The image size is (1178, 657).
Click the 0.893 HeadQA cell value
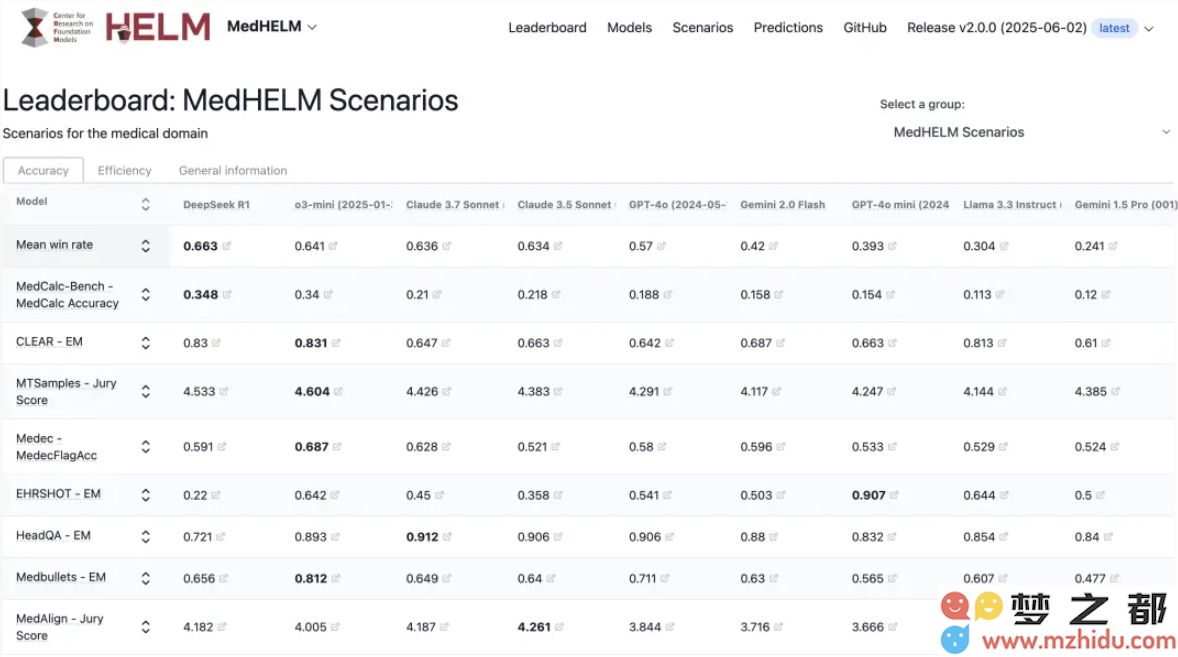[x=310, y=537]
